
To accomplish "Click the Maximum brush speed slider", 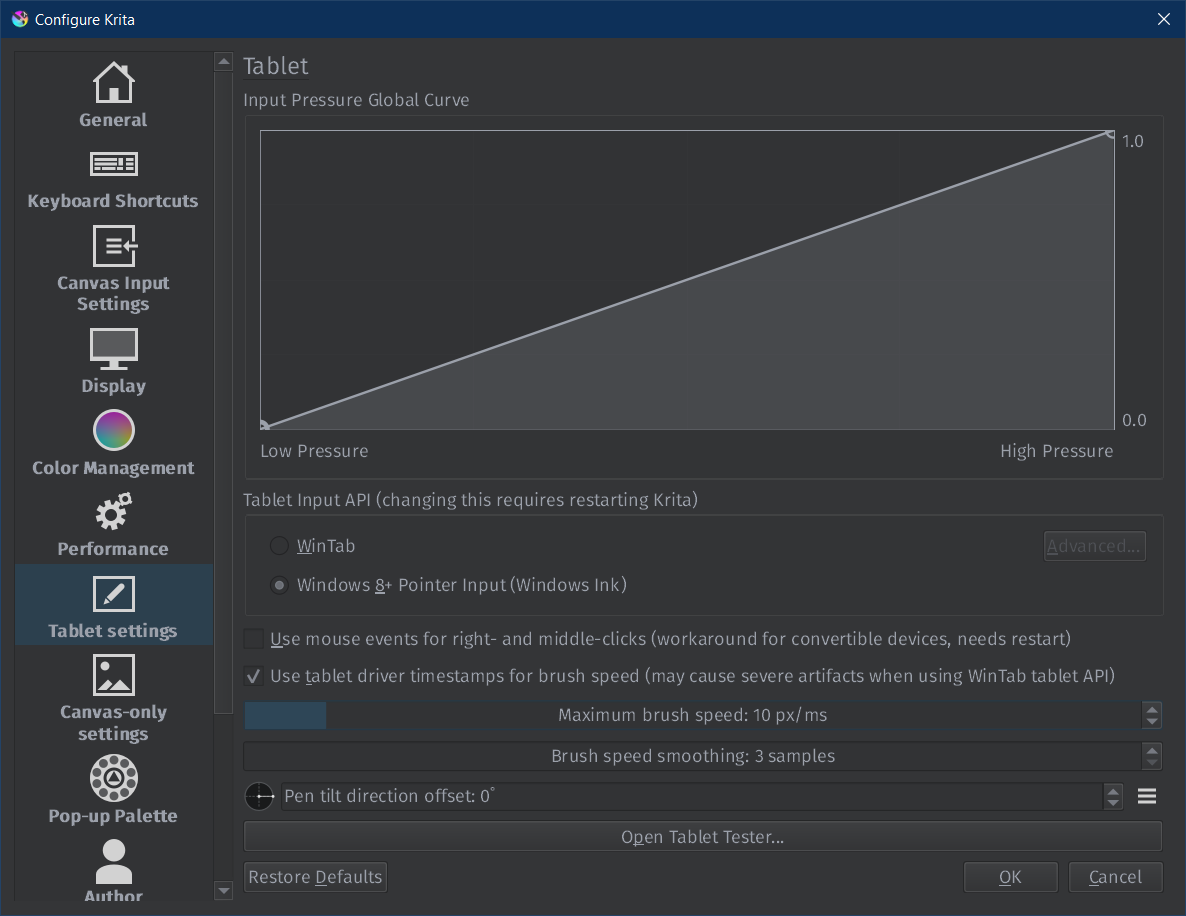I will (692, 715).
